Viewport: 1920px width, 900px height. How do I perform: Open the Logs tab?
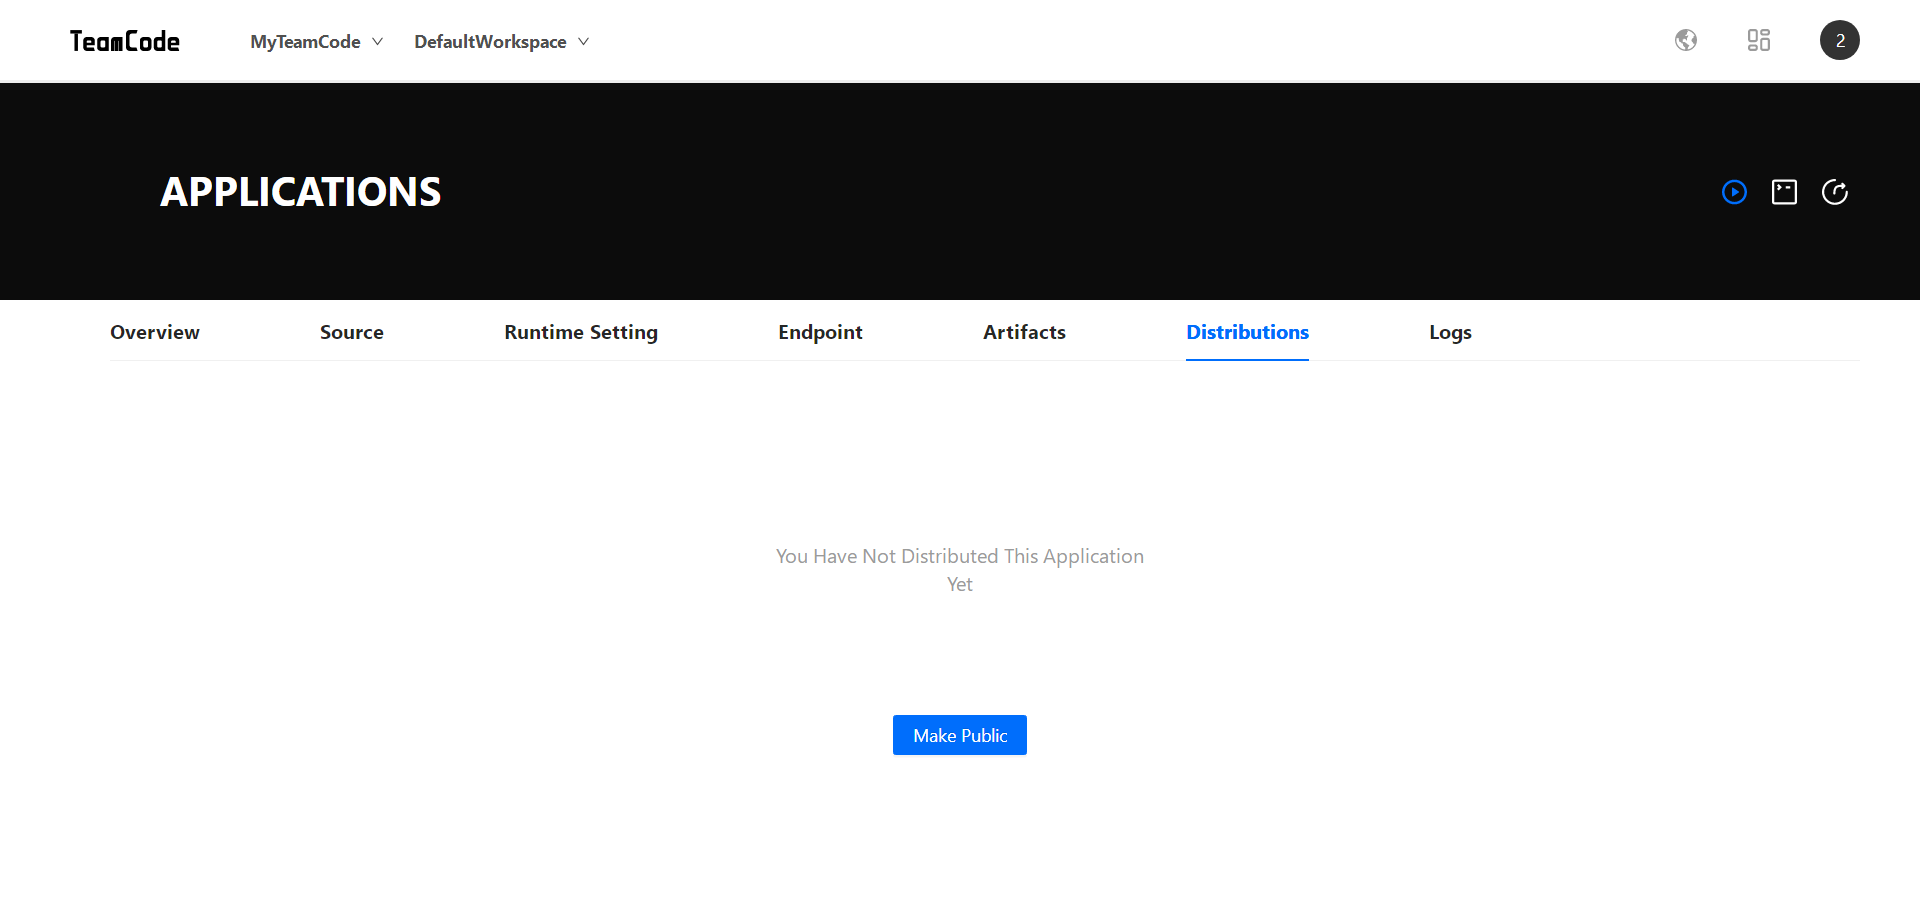coord(1450,332)
